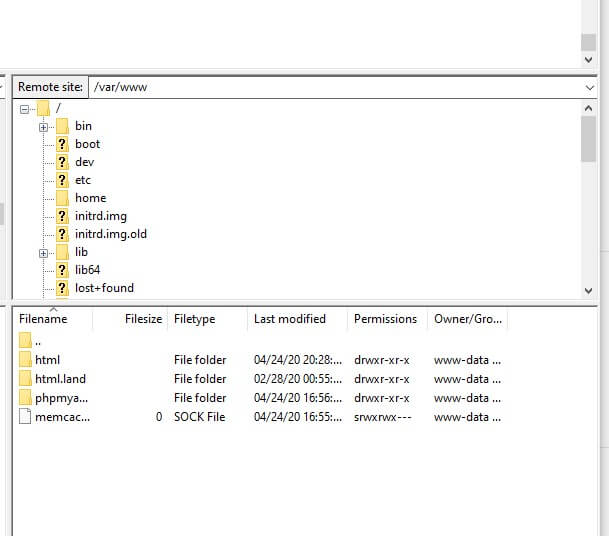Expand the bin folder tree node
609x536 pixels.
(44, 127)
